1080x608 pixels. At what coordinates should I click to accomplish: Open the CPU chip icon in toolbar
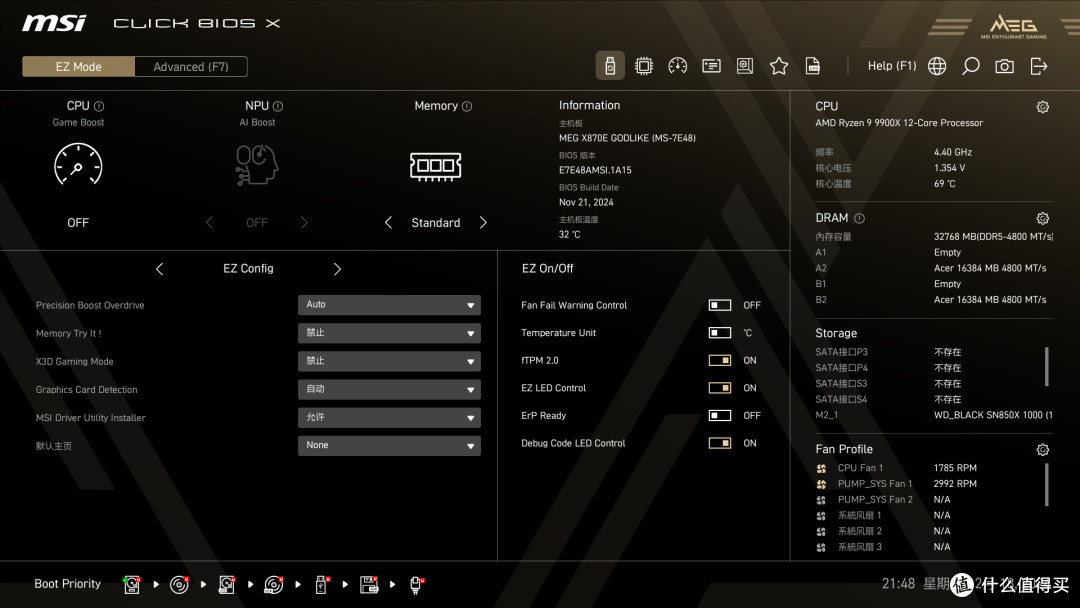[643, 66]
